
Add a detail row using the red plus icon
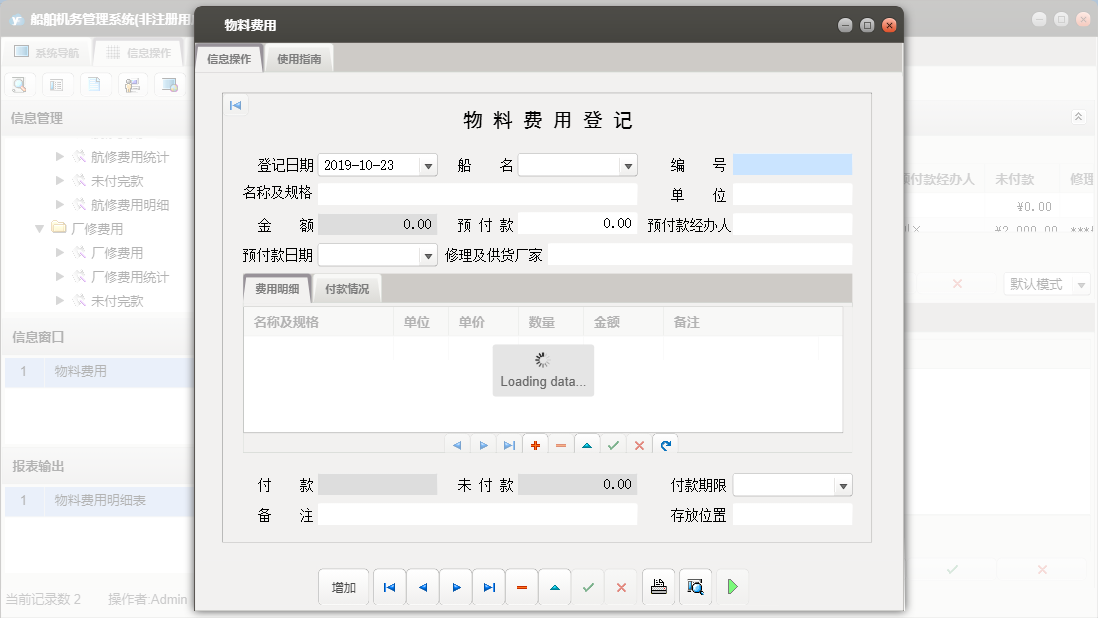click(535, 444)
